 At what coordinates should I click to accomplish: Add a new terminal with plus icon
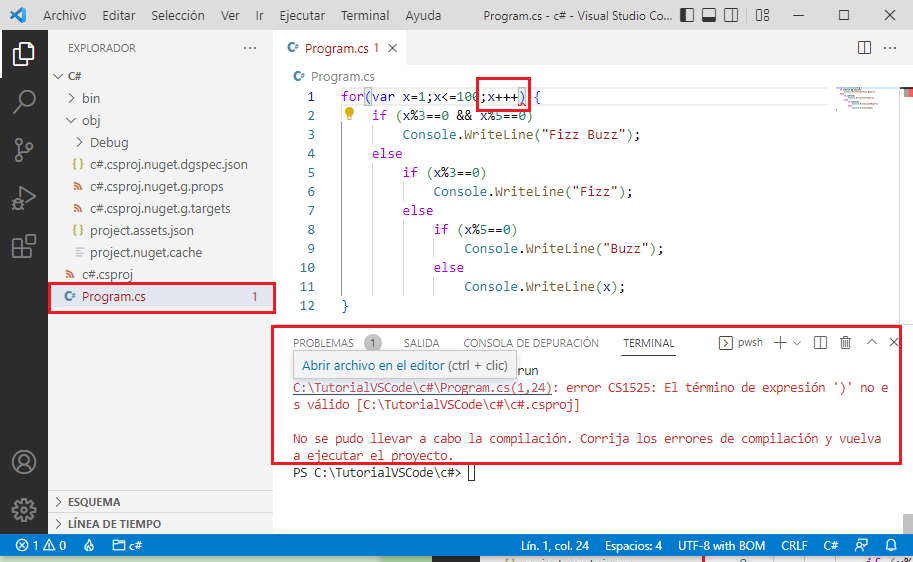pos(780,342)
